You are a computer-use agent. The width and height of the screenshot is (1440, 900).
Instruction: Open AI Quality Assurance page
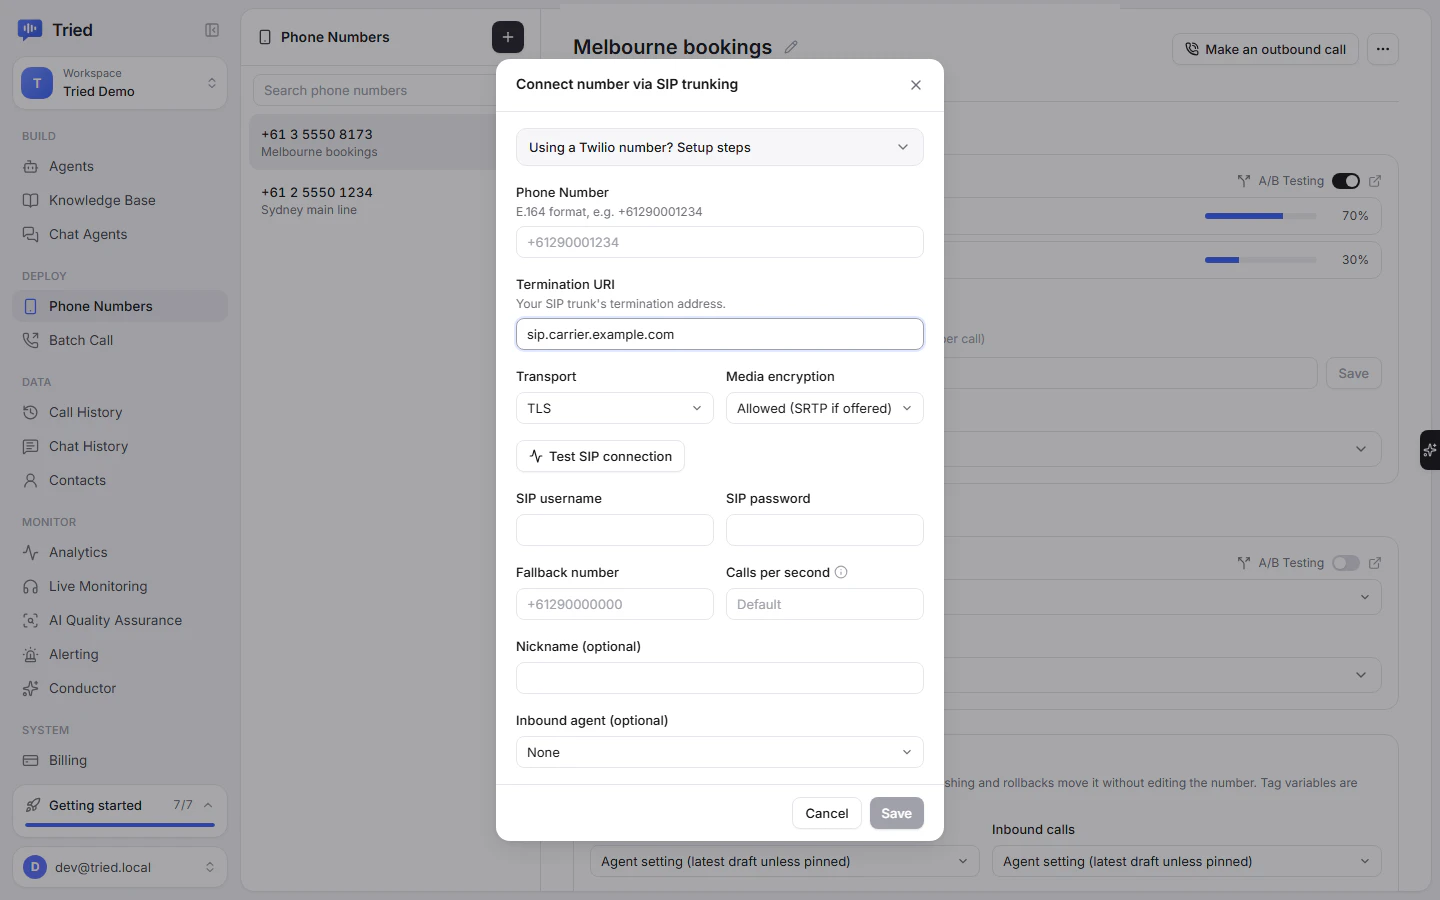[x=120, y=620]
